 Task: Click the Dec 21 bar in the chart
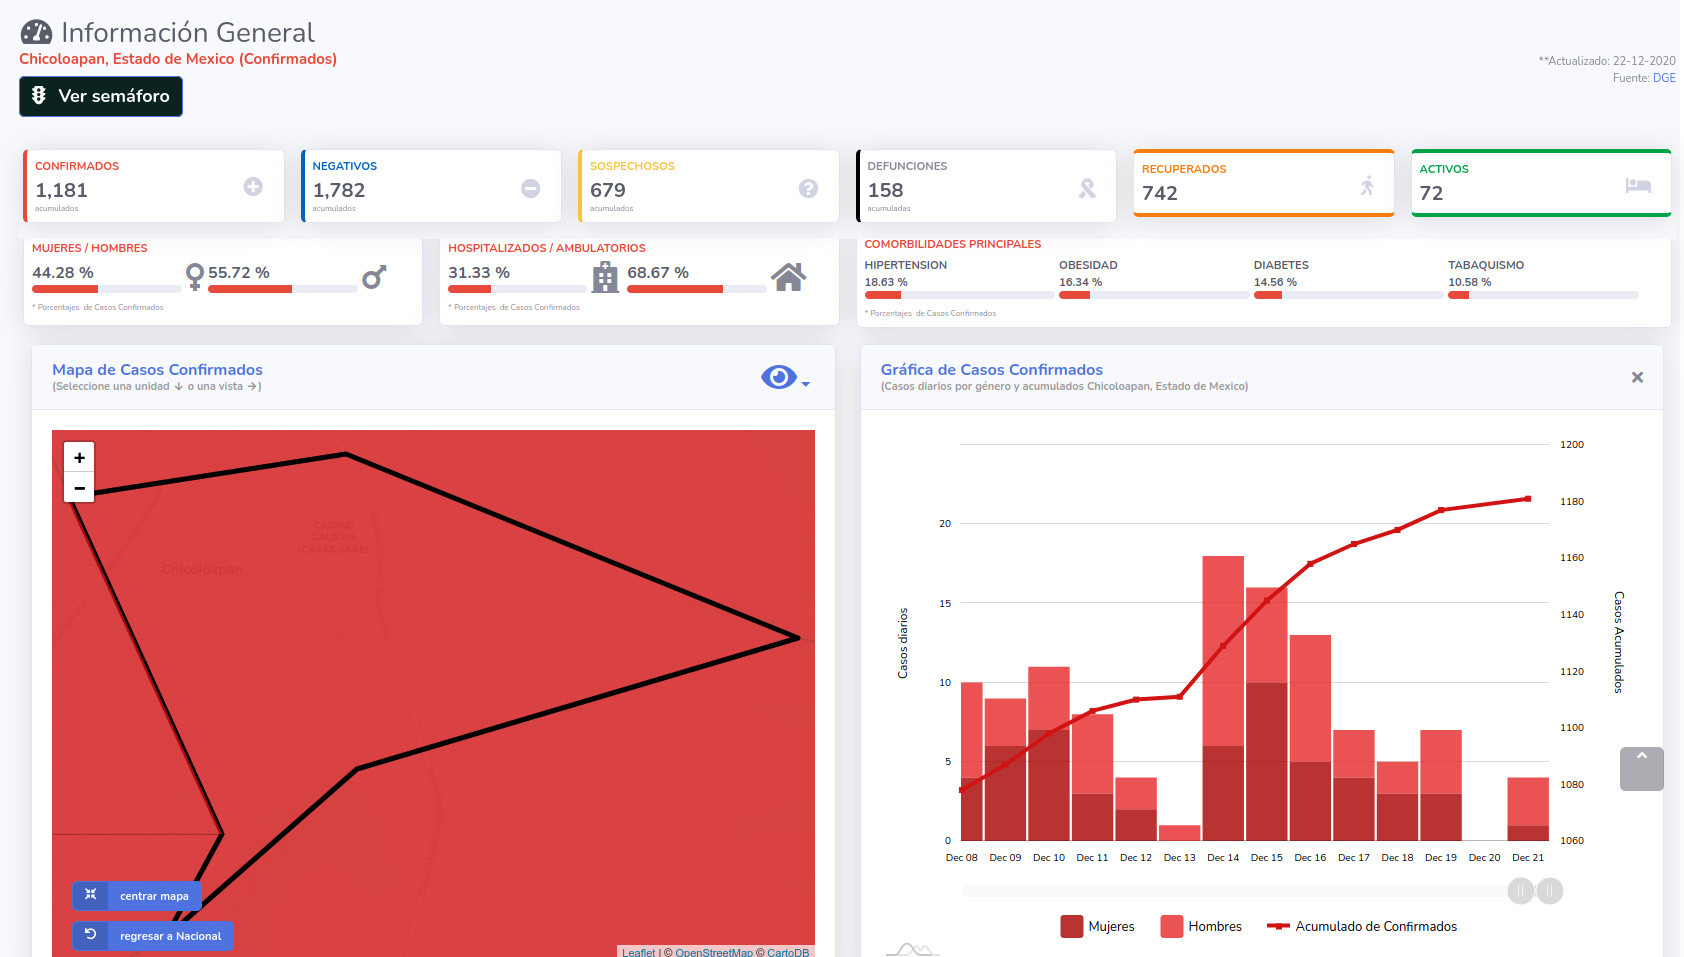pyautogui.click(x=1528, y=809)
